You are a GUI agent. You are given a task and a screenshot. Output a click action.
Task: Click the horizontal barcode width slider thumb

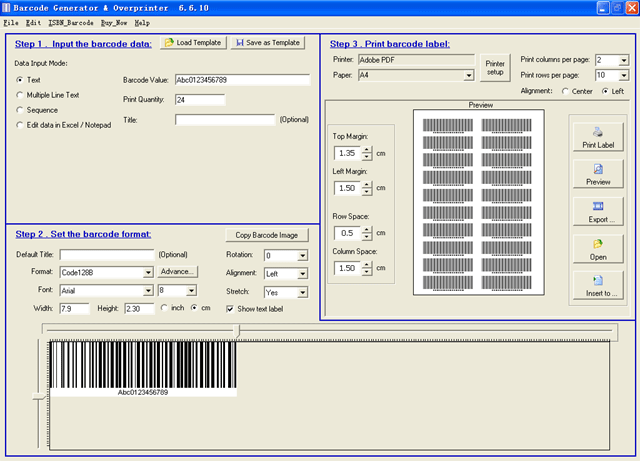click(237, 331)
